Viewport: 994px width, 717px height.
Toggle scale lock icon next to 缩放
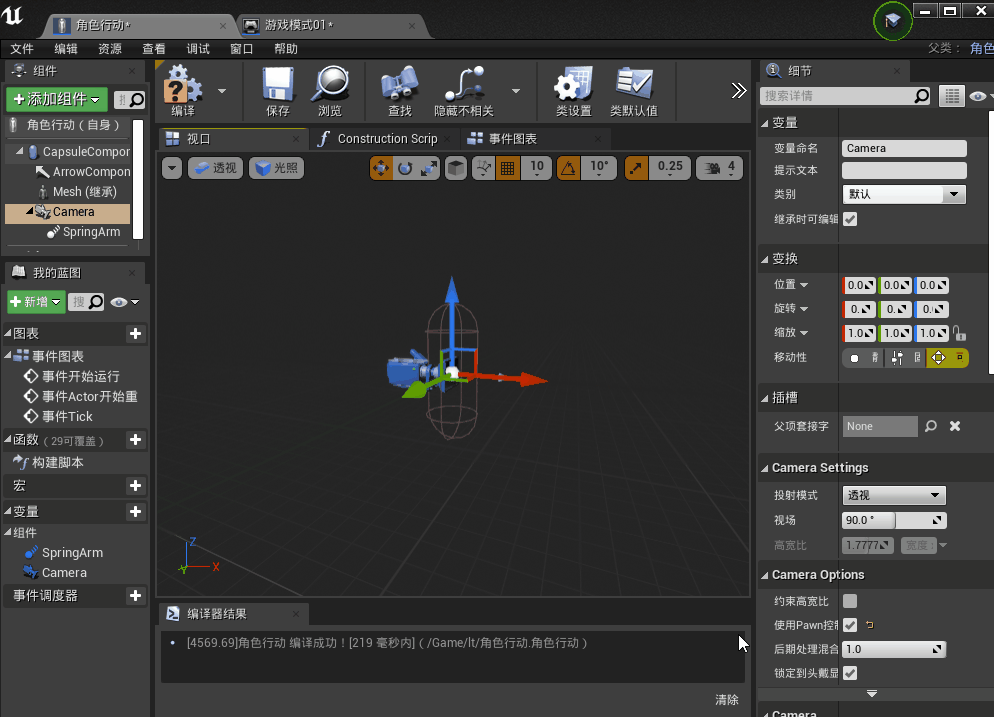(x=959, y=333)
